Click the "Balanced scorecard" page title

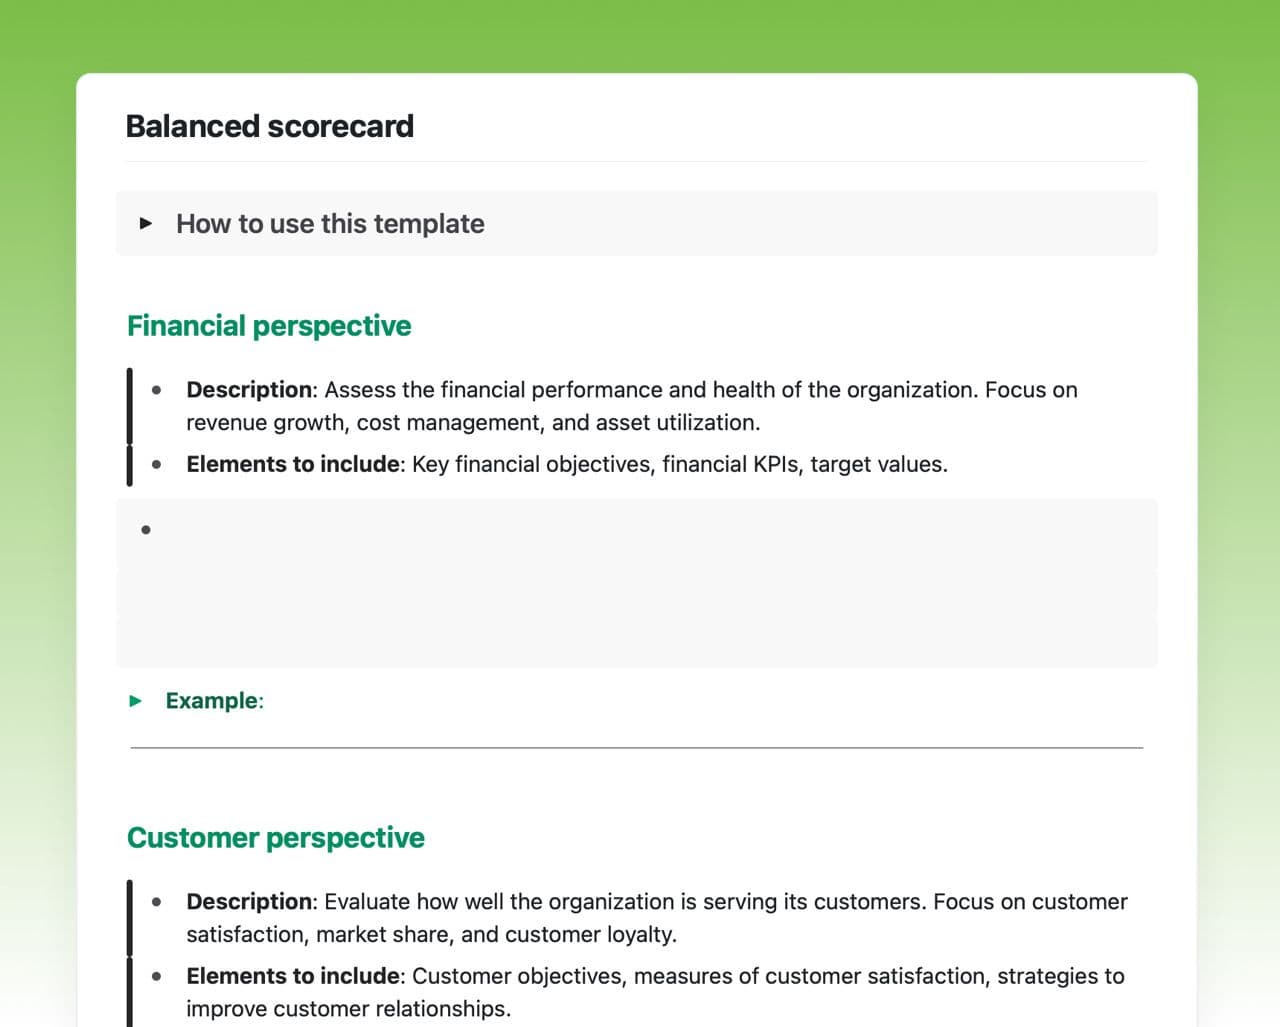tap(269, 126)
